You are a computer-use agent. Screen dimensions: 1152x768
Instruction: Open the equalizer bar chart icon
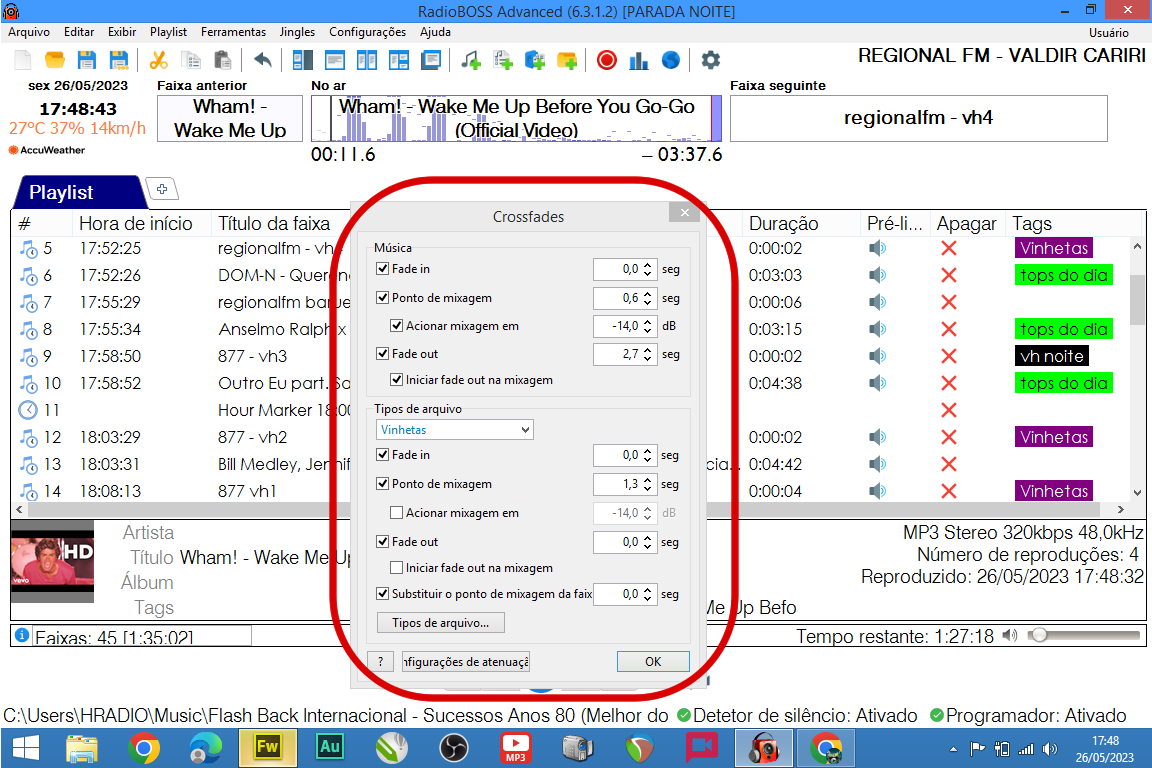coord(638,60)
